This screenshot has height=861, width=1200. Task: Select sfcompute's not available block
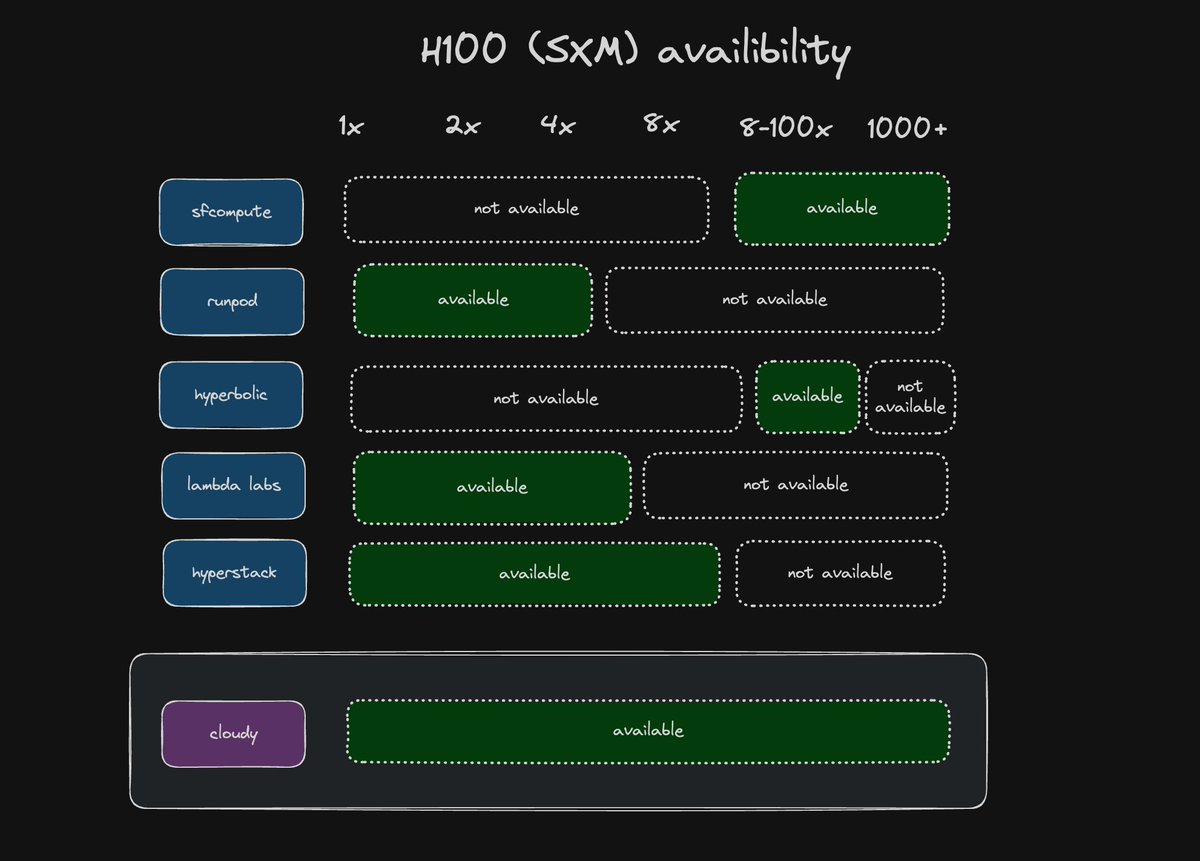pos(526,209)
